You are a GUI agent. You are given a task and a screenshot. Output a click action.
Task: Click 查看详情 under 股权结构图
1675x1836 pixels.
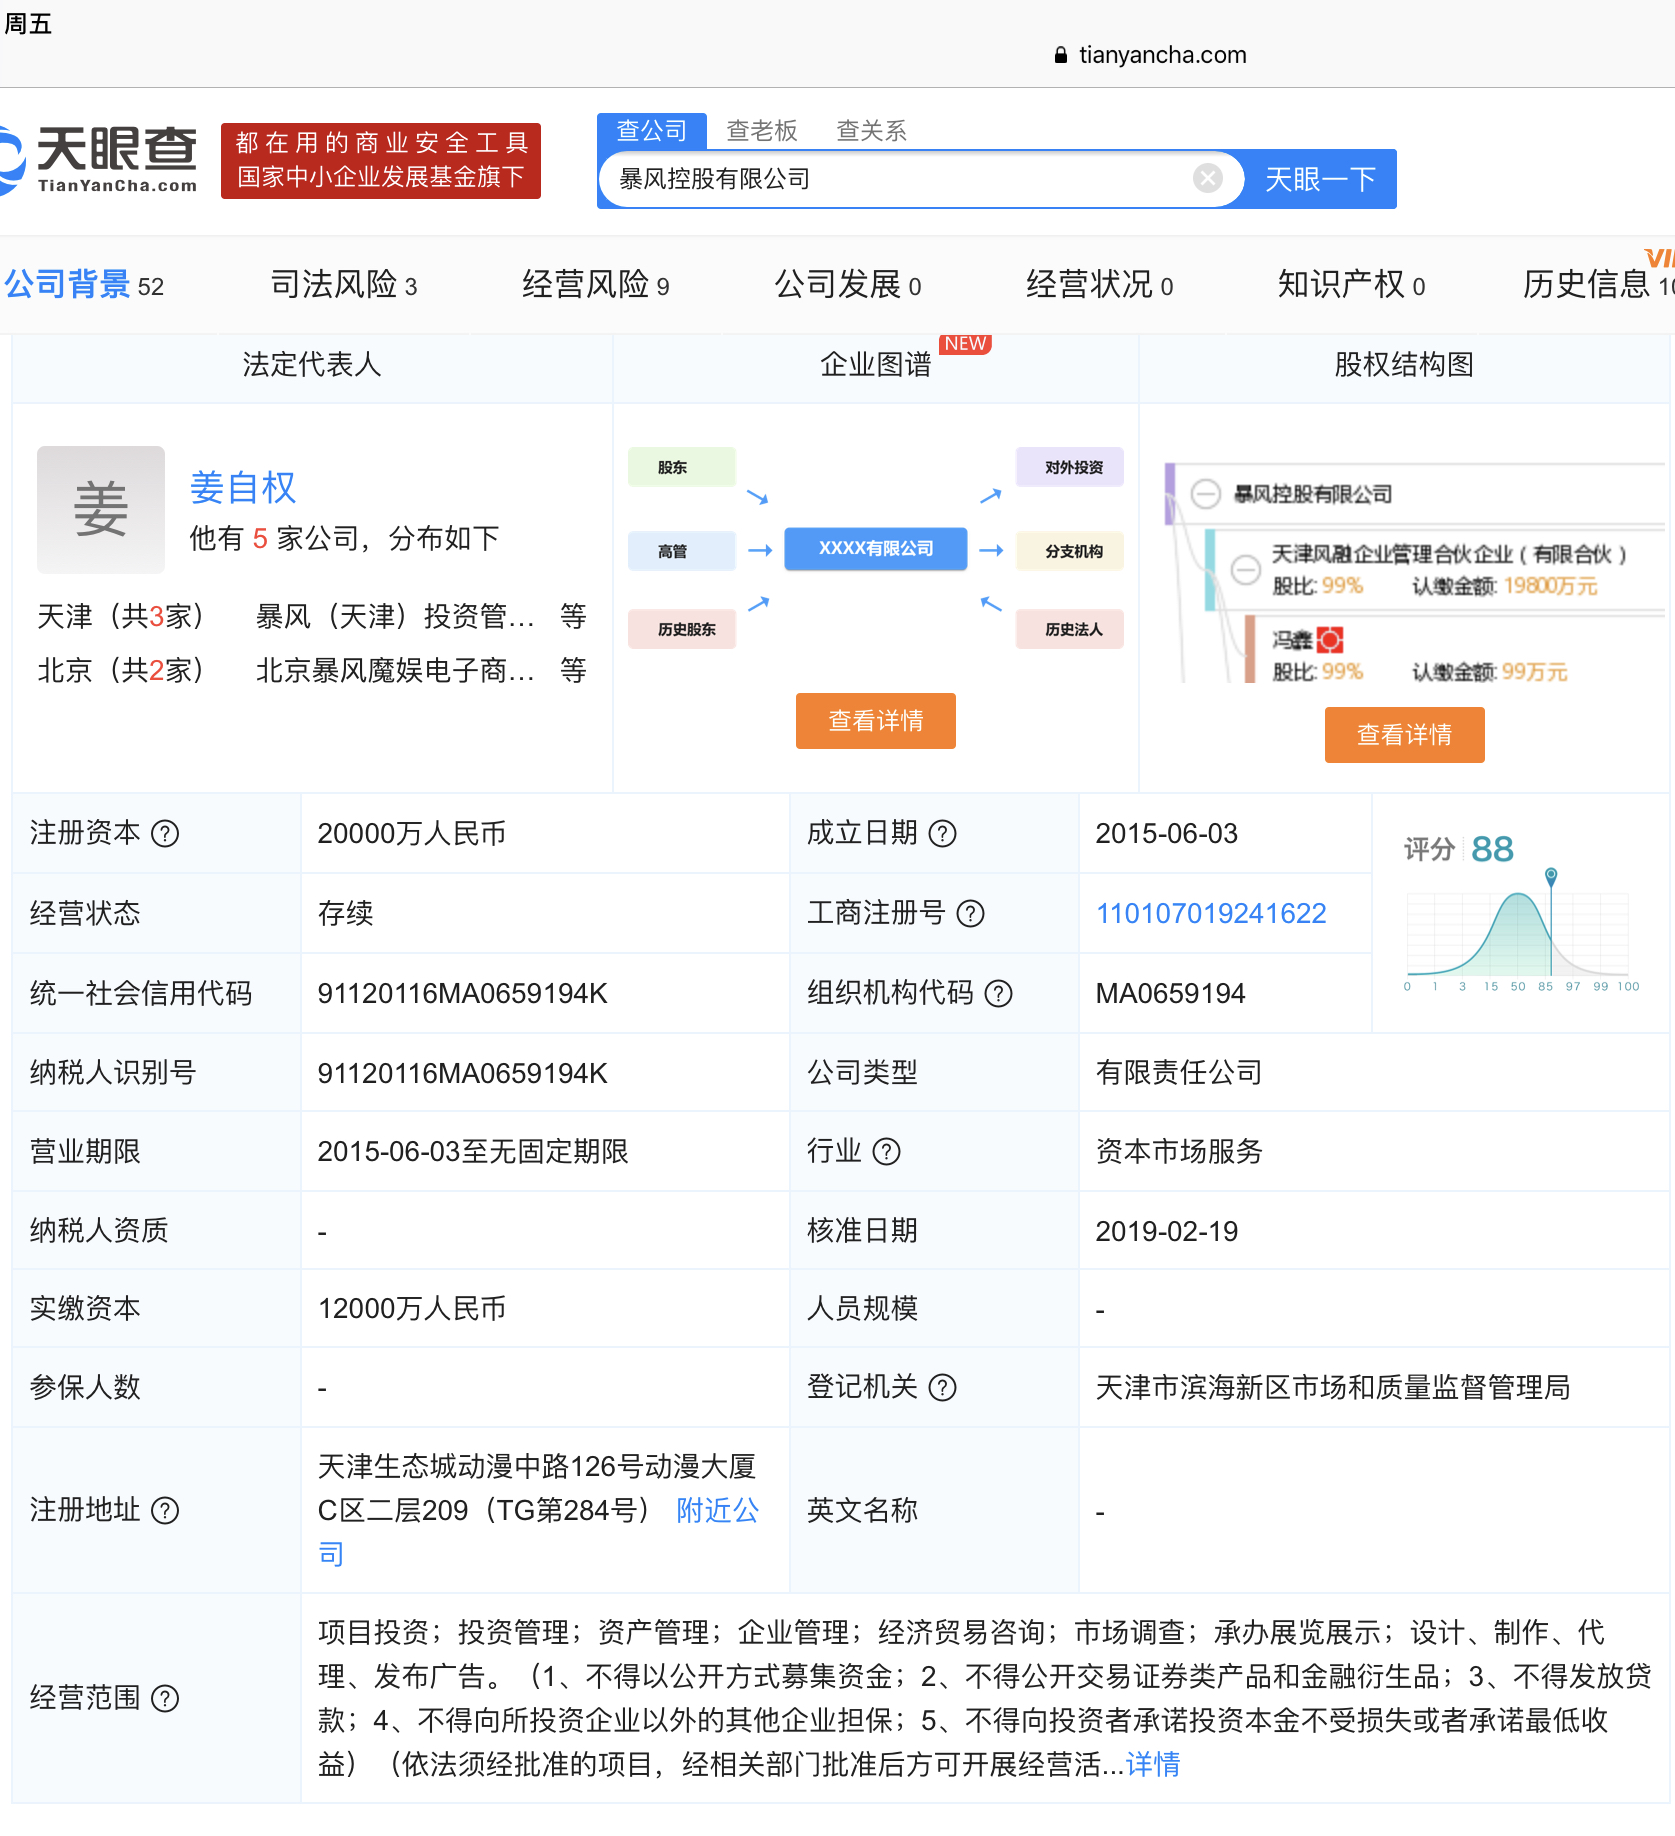point(1405,735)
